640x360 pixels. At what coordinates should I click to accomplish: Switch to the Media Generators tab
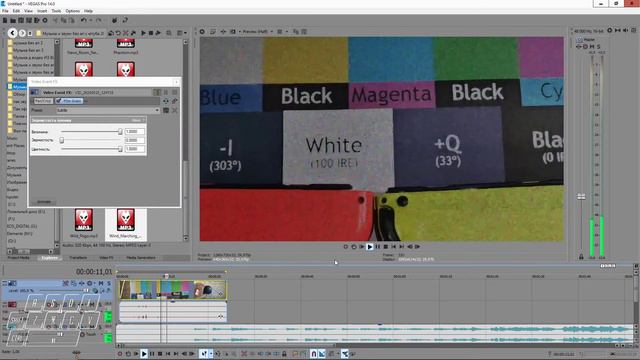click(141, 258)
